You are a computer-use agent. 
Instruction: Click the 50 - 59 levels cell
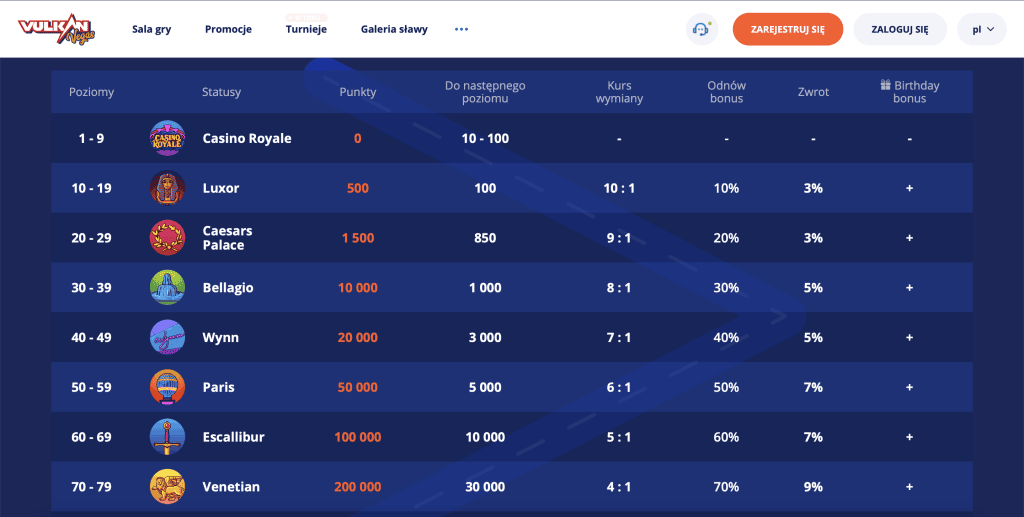91,387
